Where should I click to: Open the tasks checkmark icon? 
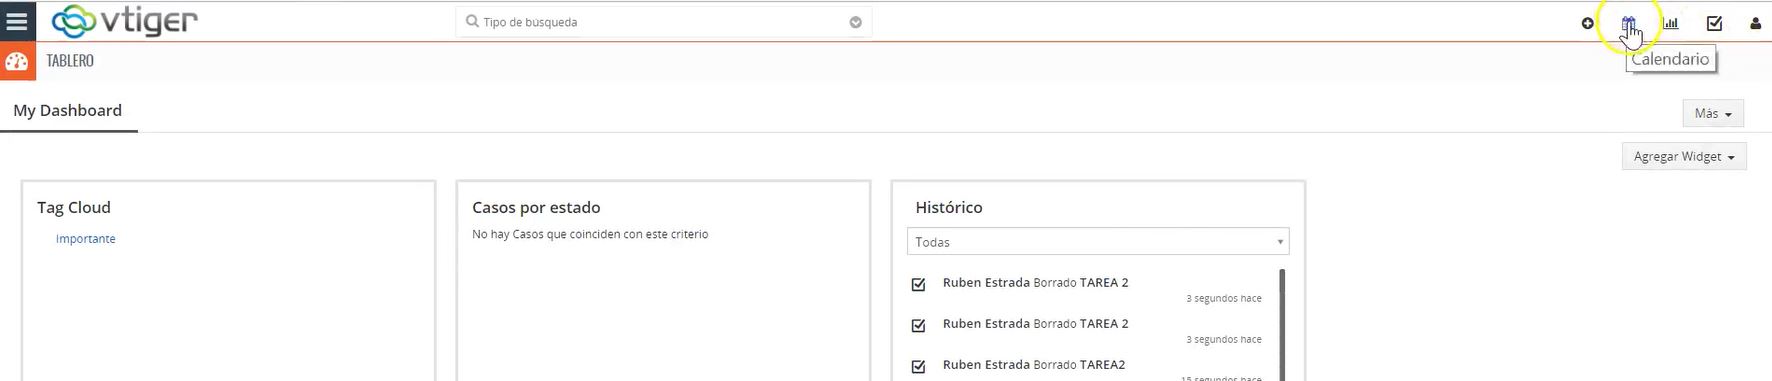tap(1714, 23)
